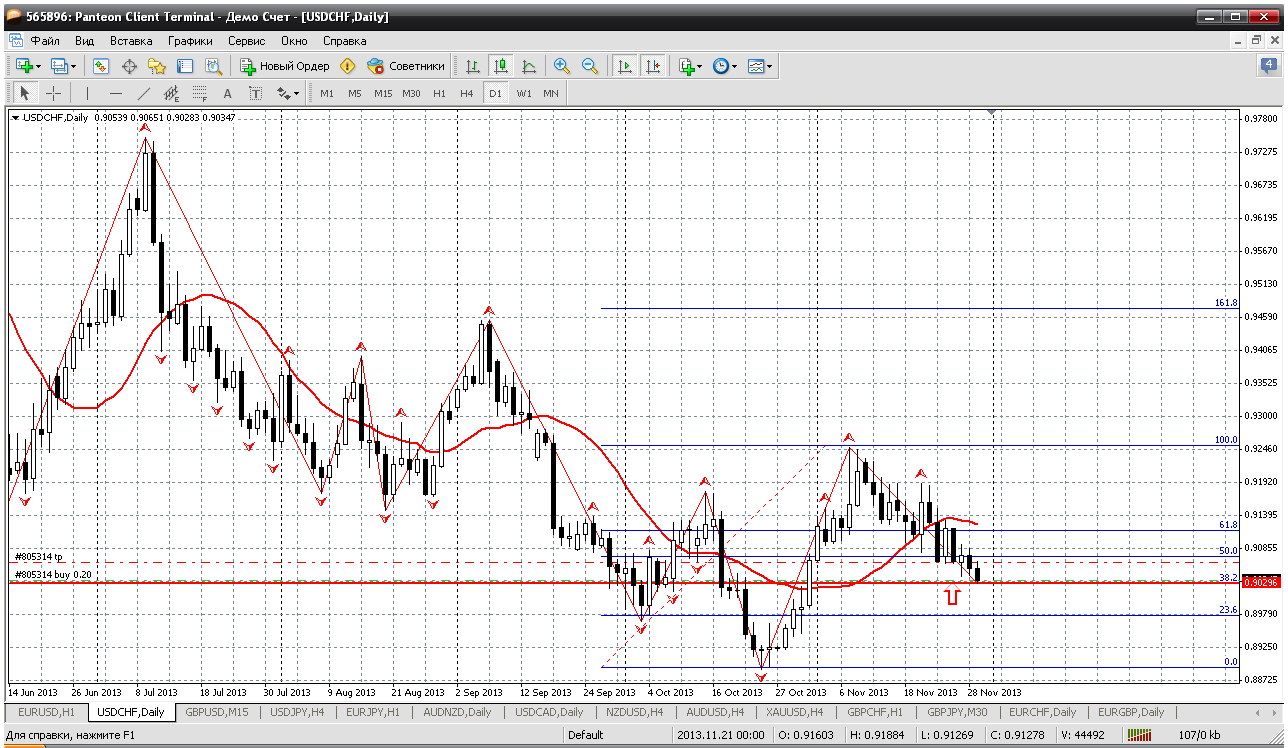Switch timeframe to M30

pos(411,93)
